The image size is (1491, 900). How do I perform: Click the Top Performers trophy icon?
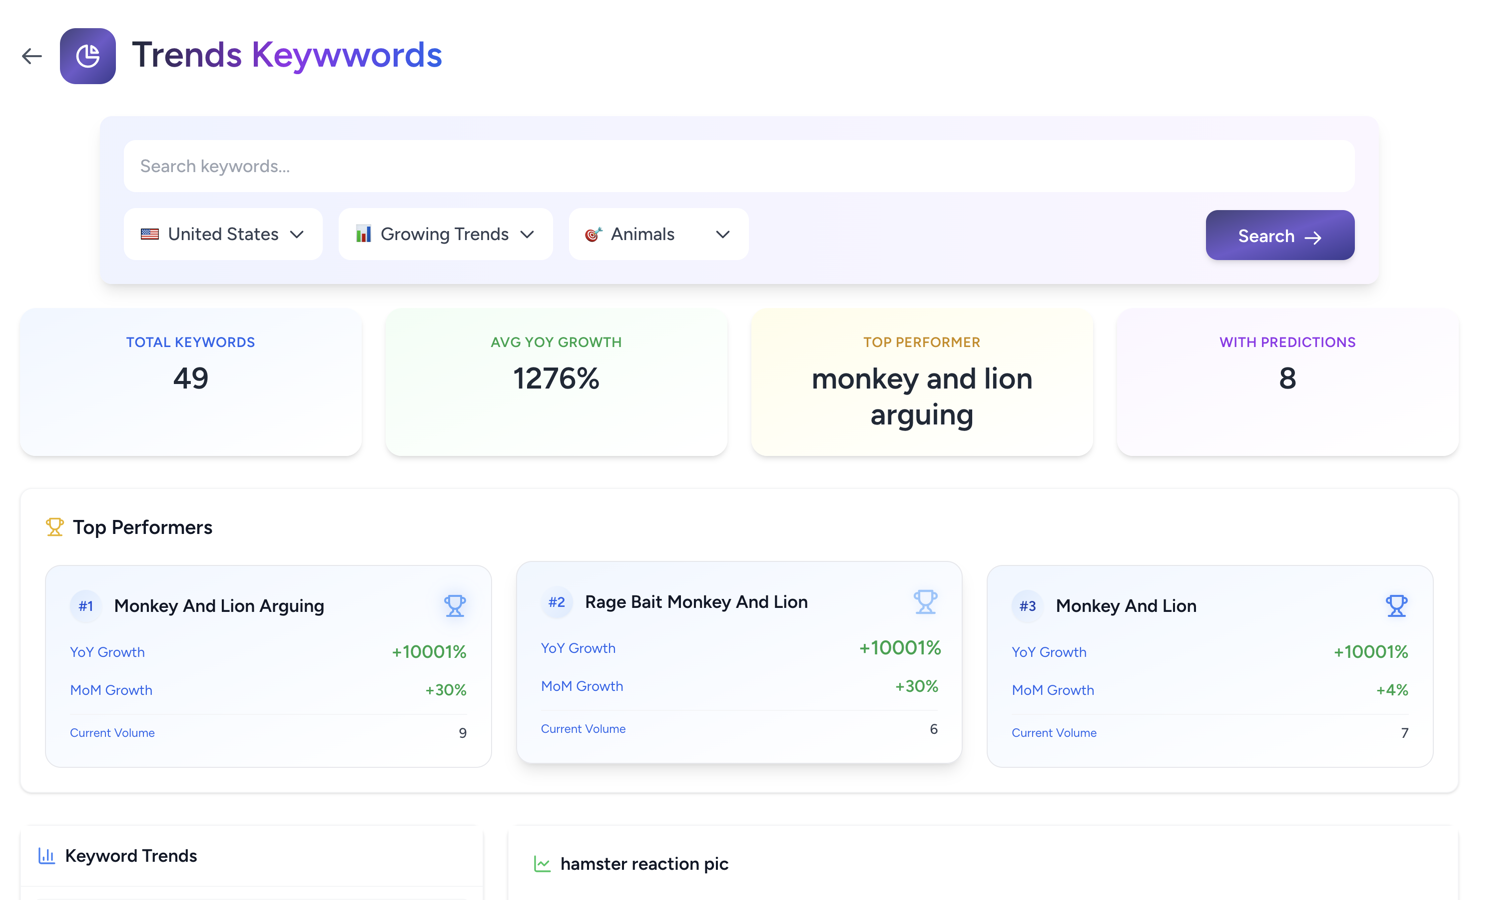click(55, 527)
